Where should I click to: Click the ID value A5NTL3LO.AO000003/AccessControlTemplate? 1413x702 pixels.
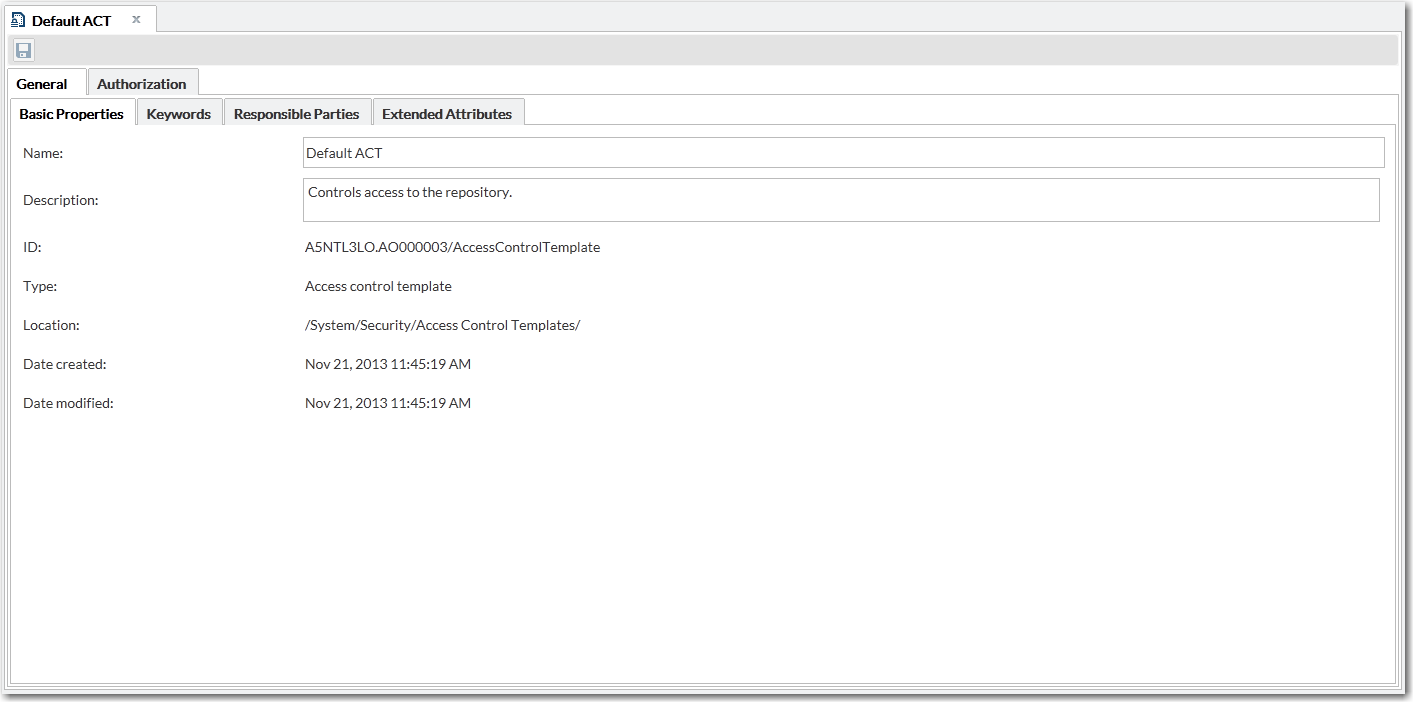[x=452, y=247]
